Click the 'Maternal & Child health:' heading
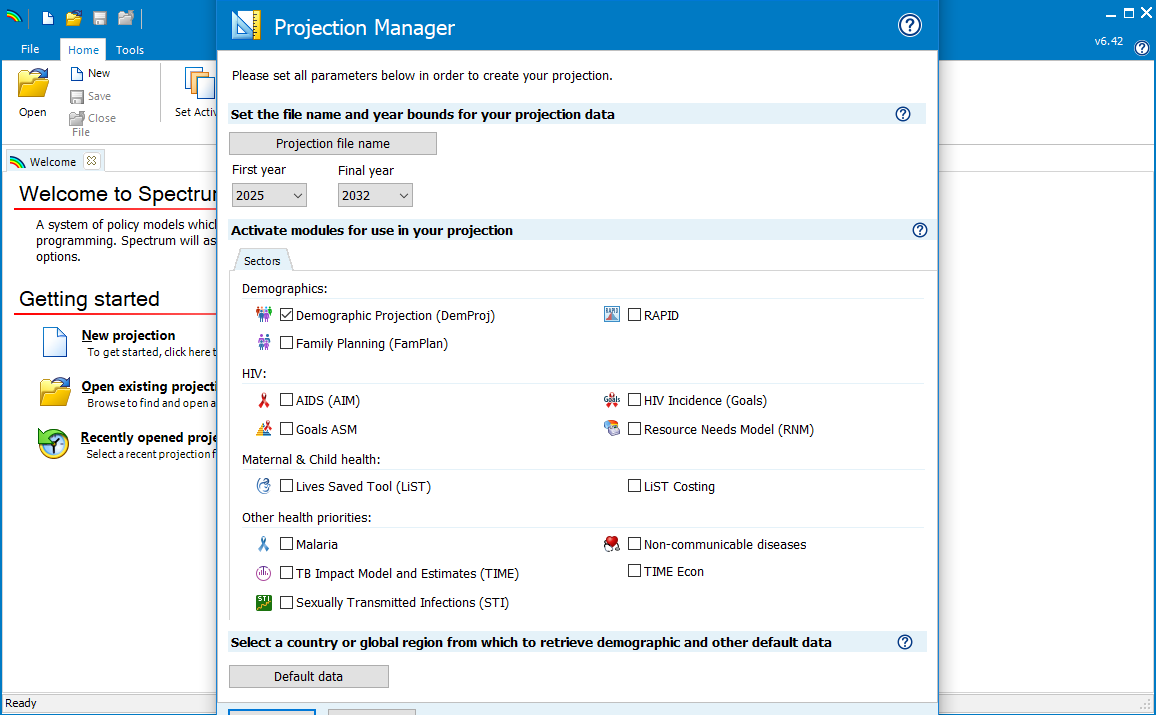 311,459
